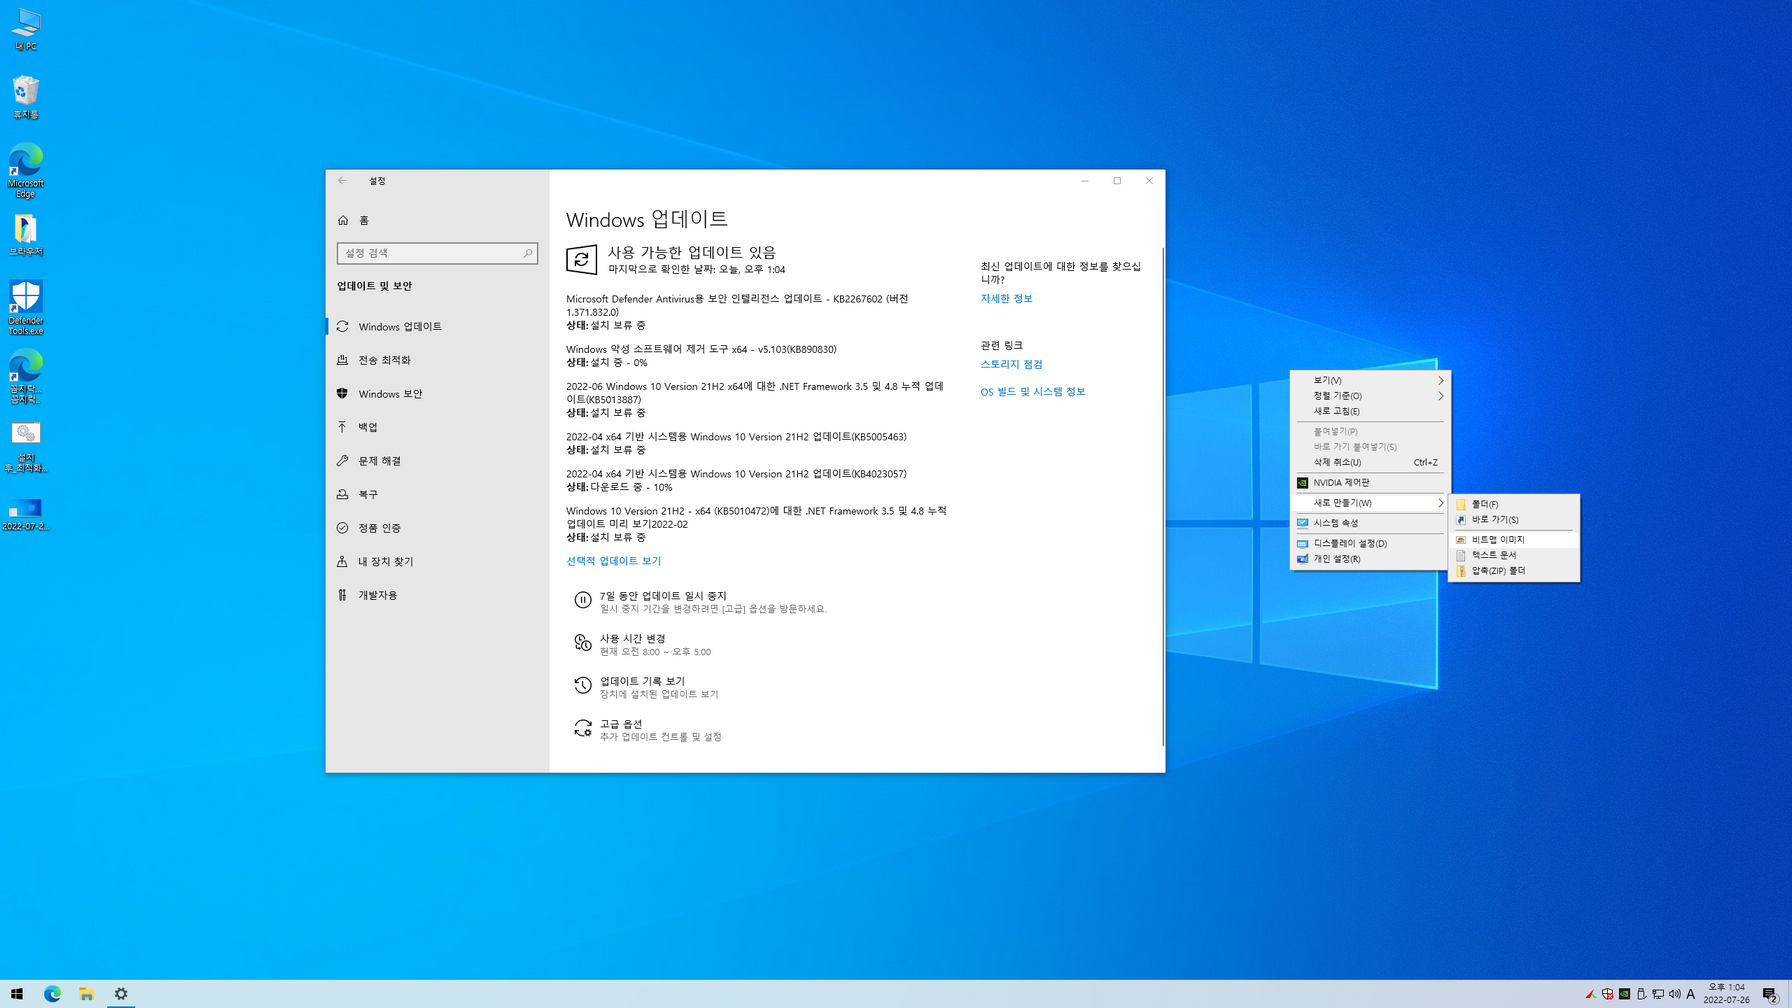Open 백업 in the sidebar
Viewport: 1792px width, 1008px height.
coord(437,427)
